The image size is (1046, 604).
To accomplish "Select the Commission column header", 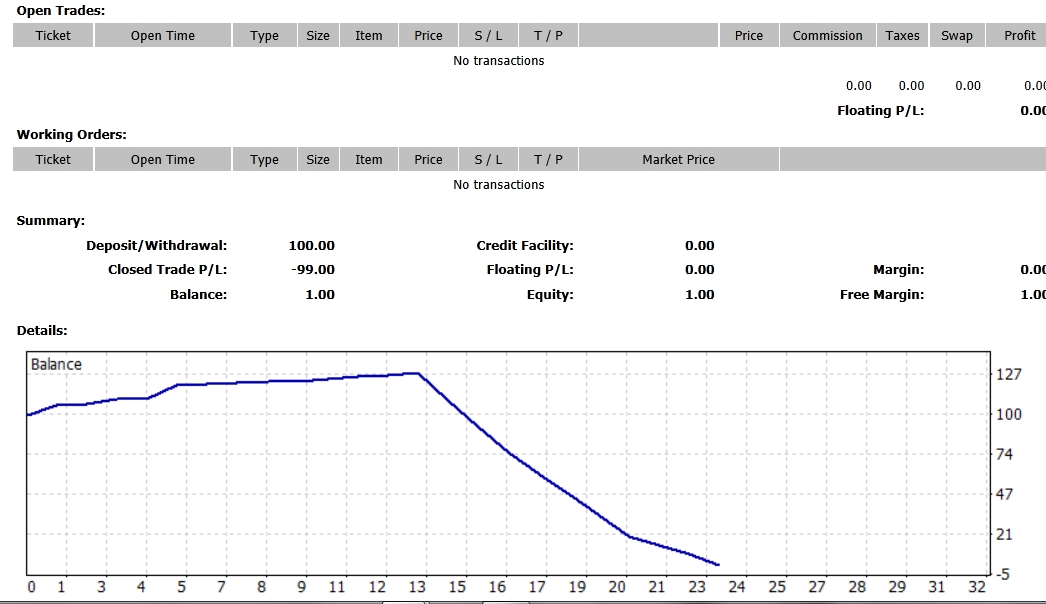I will click(827, 35).
